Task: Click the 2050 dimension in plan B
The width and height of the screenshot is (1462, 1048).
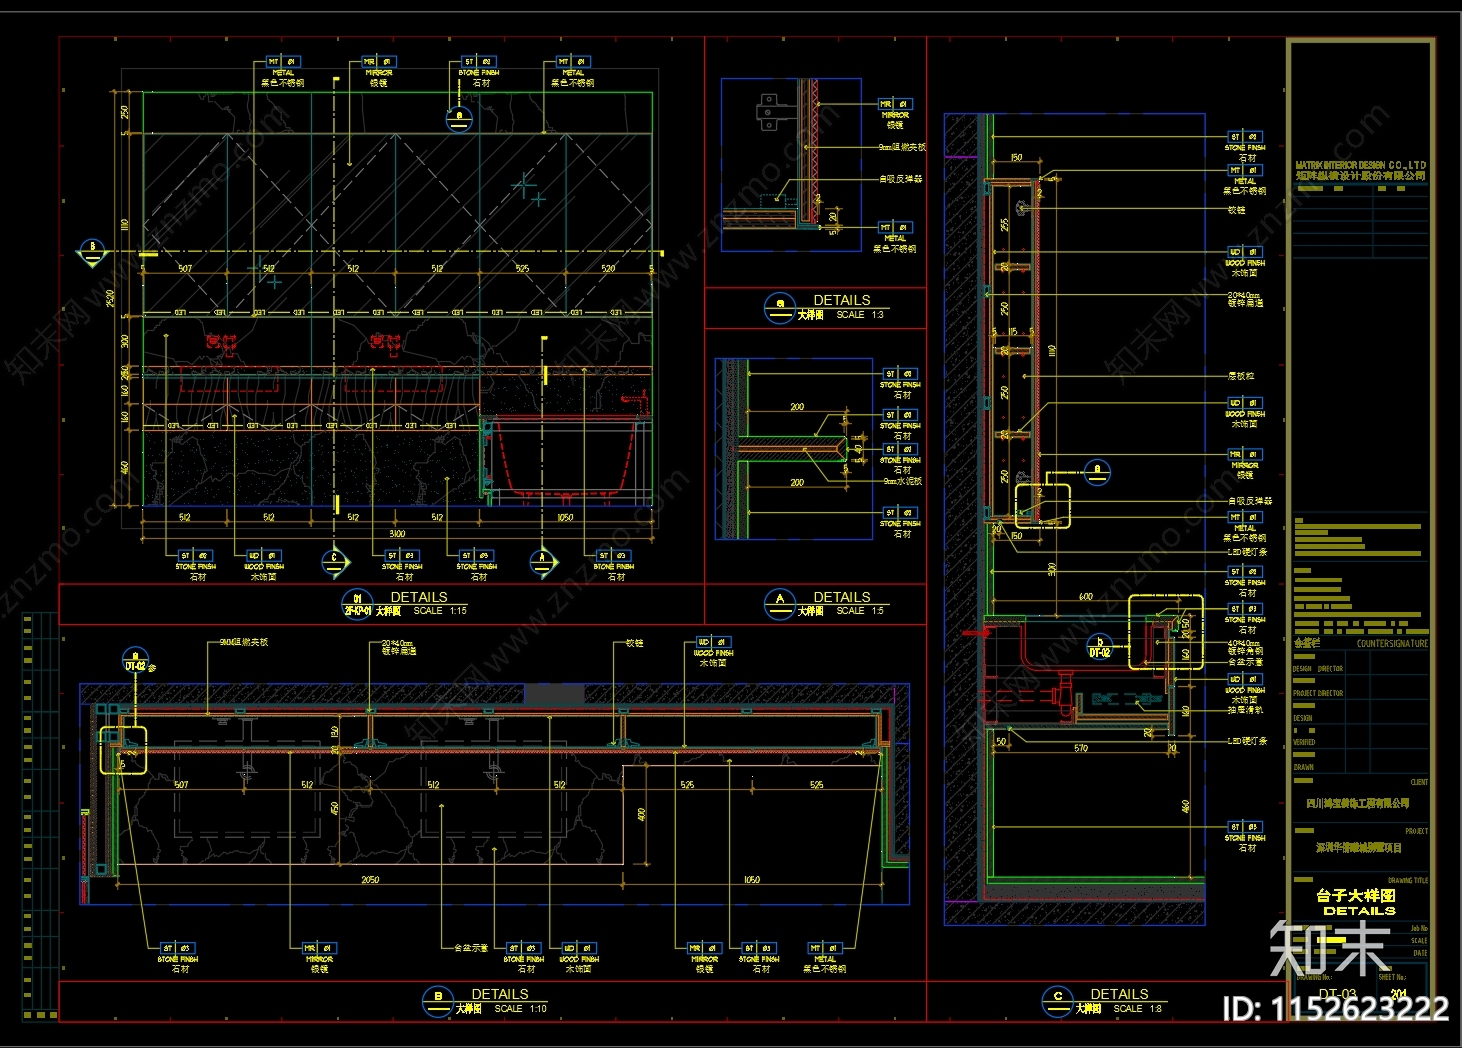Action: [370, 880]
